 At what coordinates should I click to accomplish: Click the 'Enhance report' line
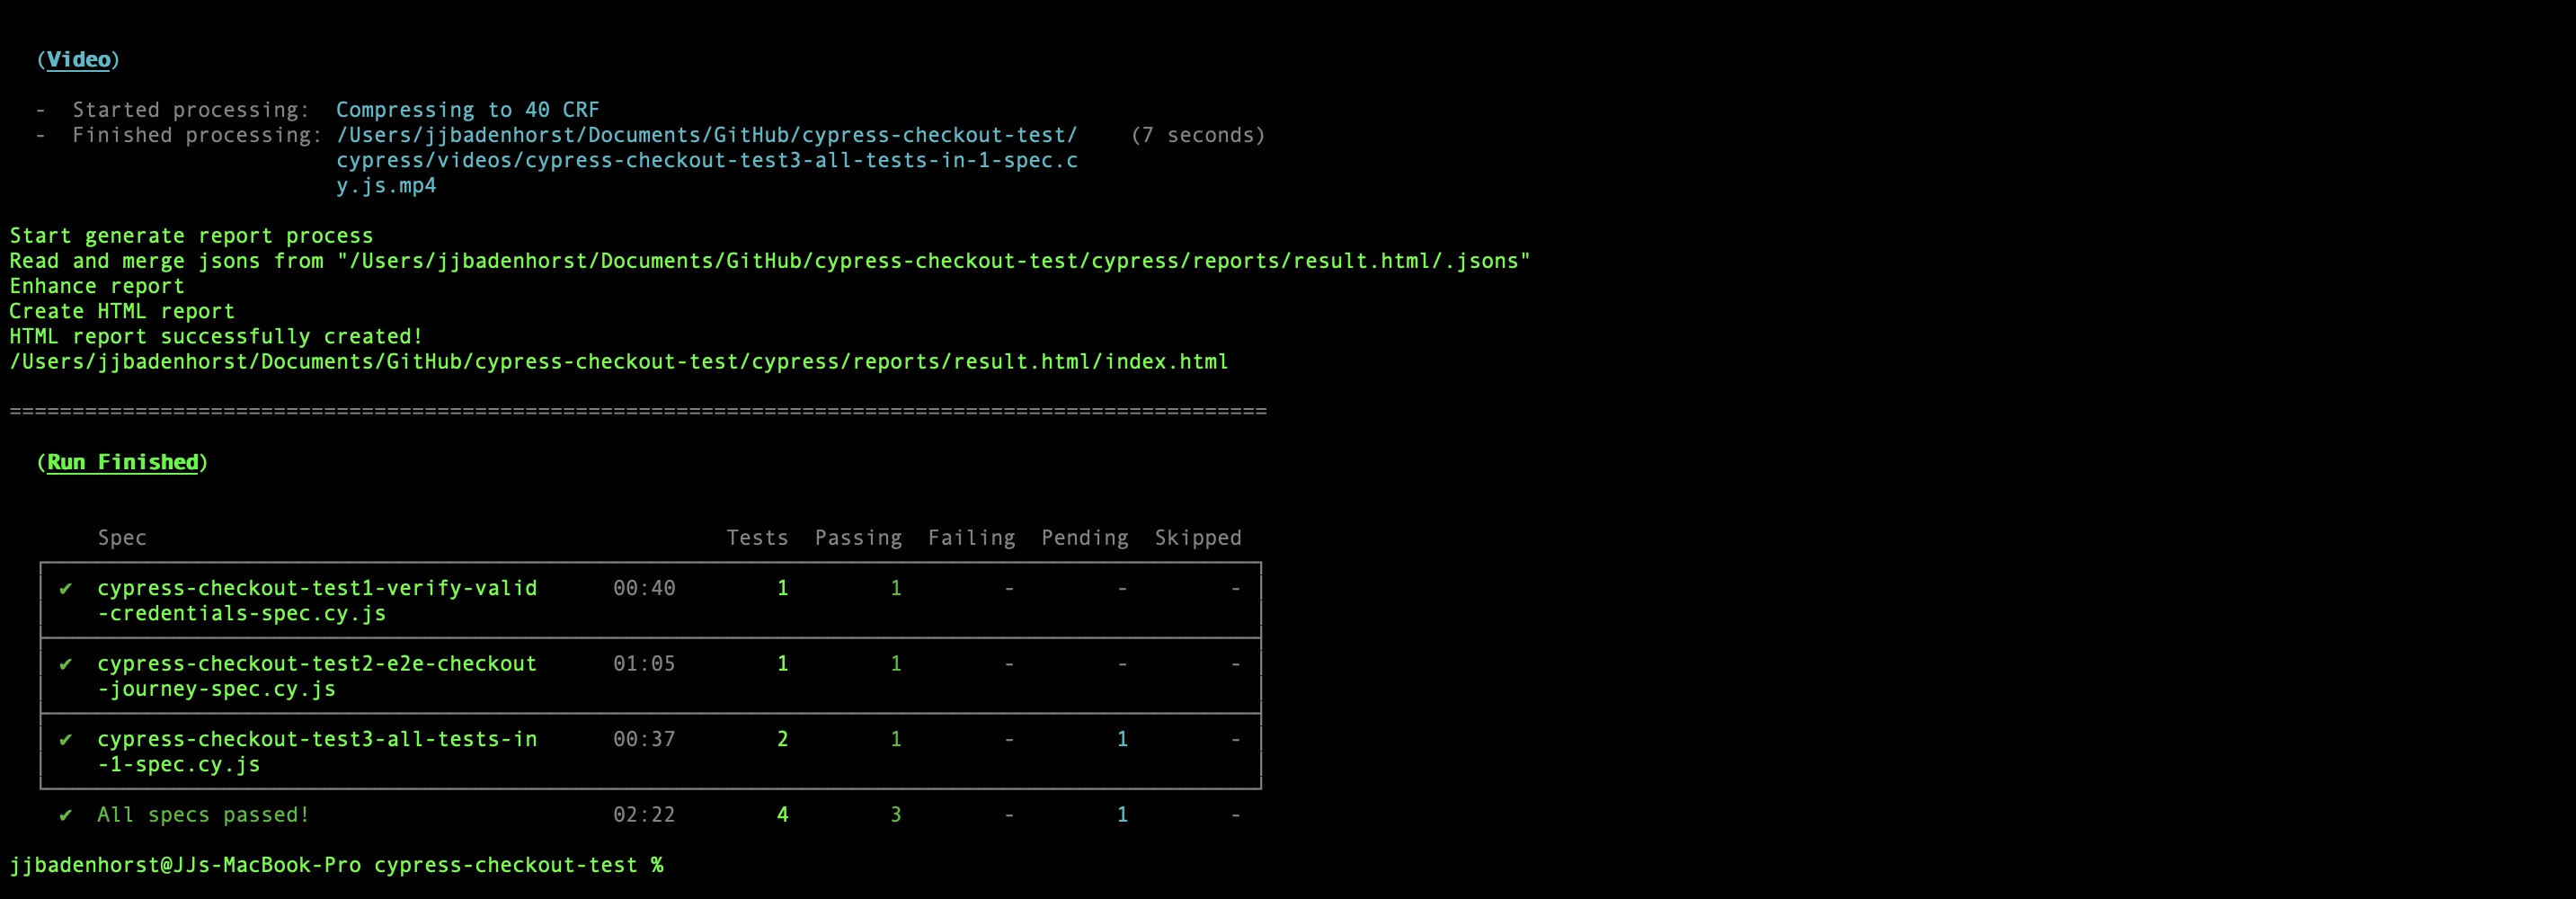pyautogui.click(x=97, y=286)
